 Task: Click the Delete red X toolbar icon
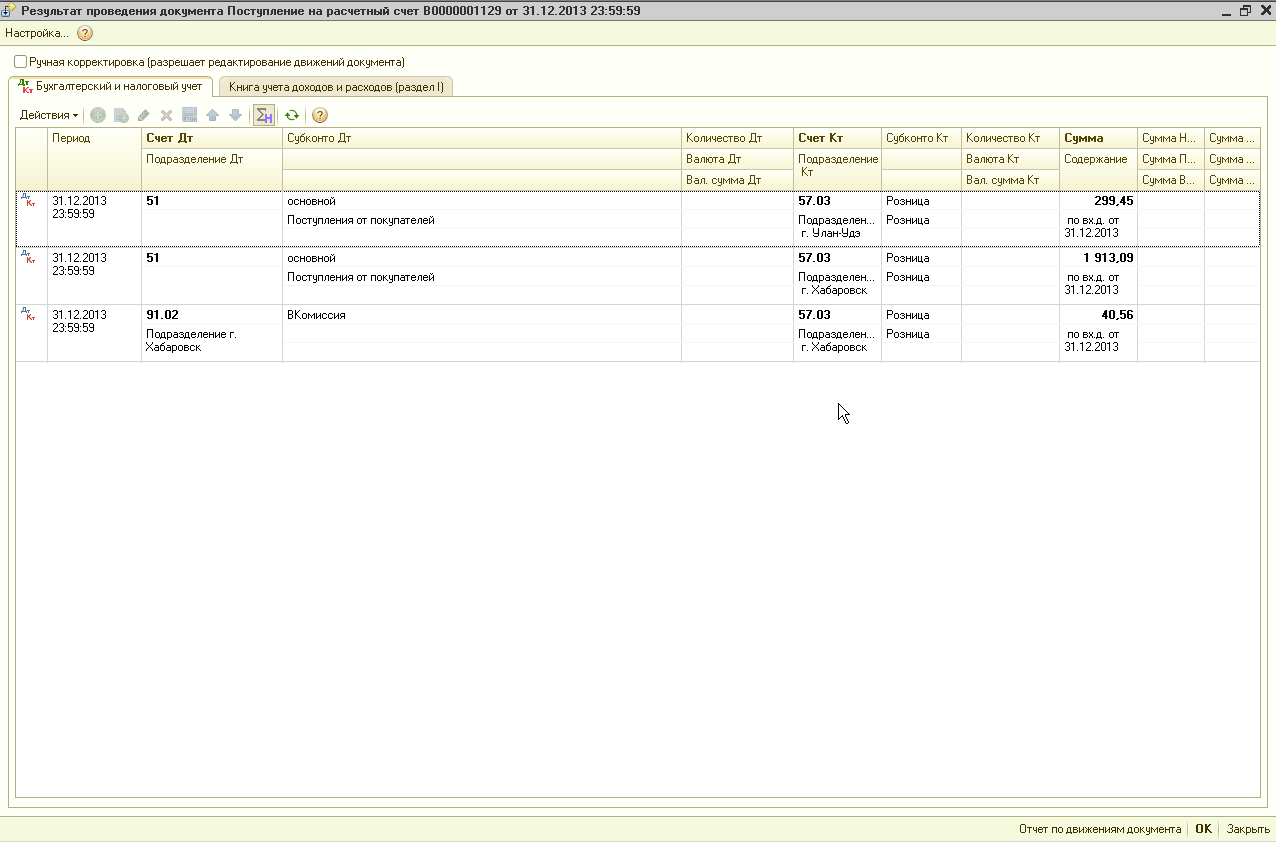pos(167,115)
